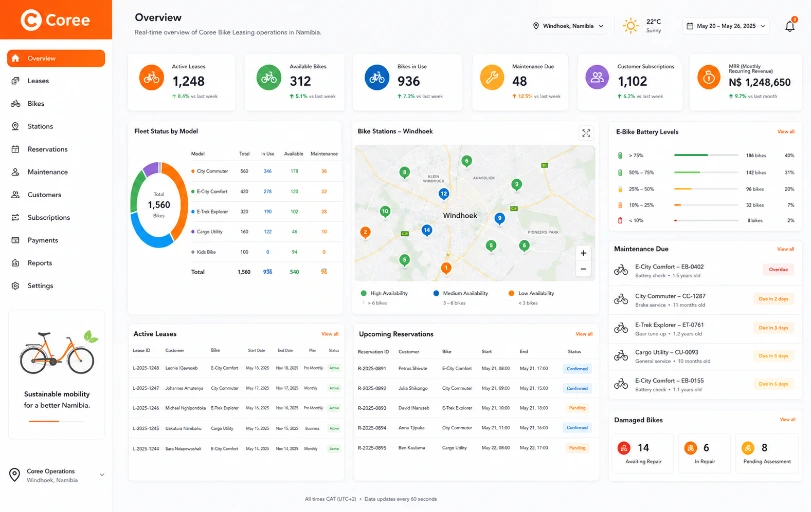Zoom in on the Windhoek map
811x512 pixels.
[583, 253]
